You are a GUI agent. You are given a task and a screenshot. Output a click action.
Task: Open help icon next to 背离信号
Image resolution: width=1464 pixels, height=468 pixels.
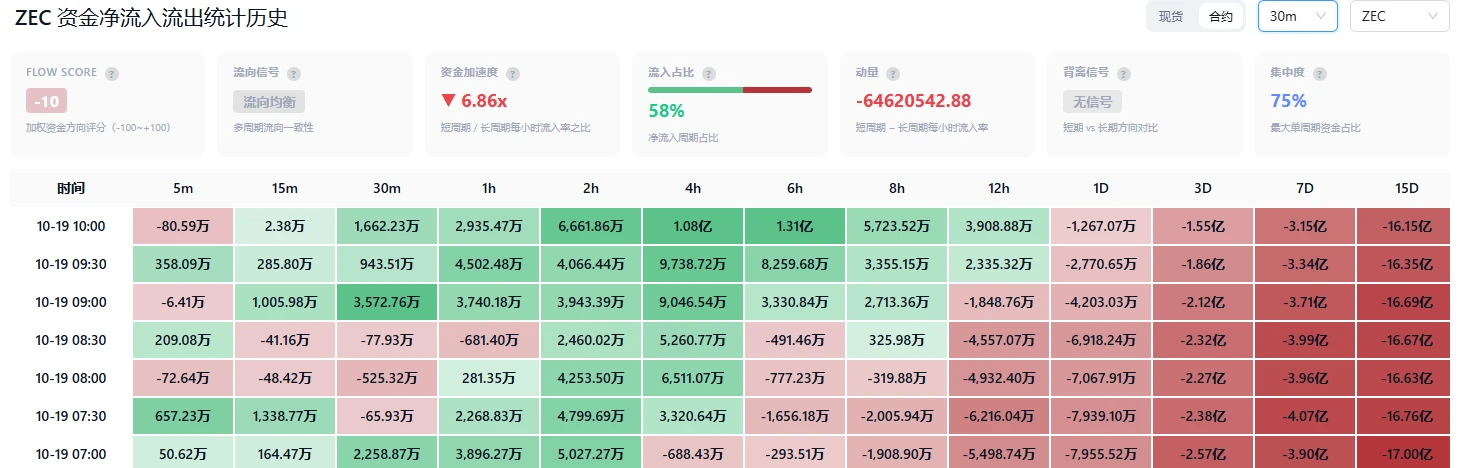(x=1124, y=74)
